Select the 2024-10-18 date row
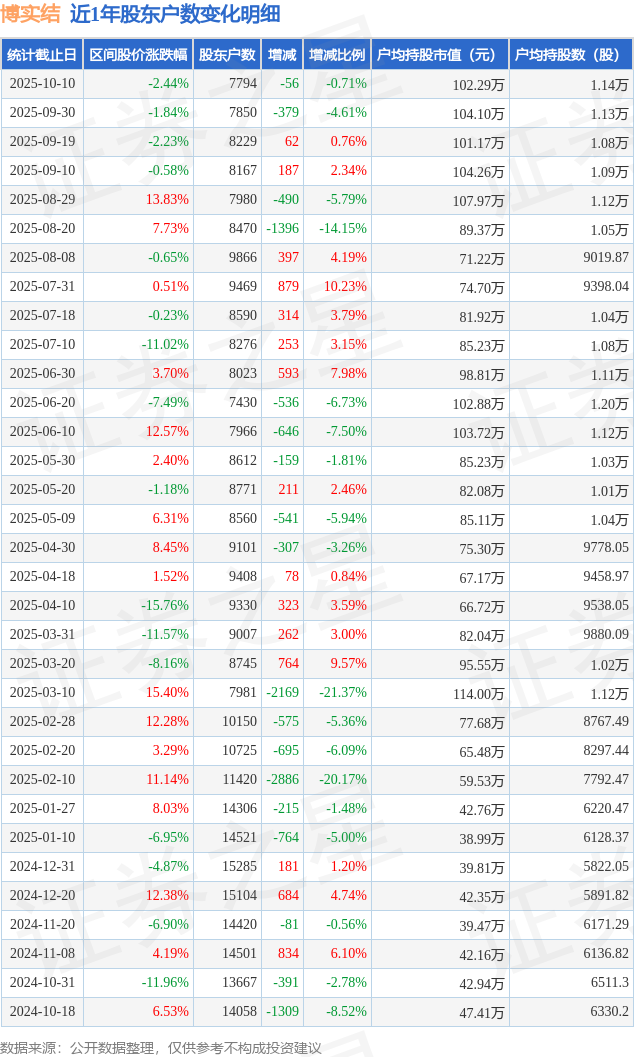Screen dimensions: 634x1057 pos(42,1012)
